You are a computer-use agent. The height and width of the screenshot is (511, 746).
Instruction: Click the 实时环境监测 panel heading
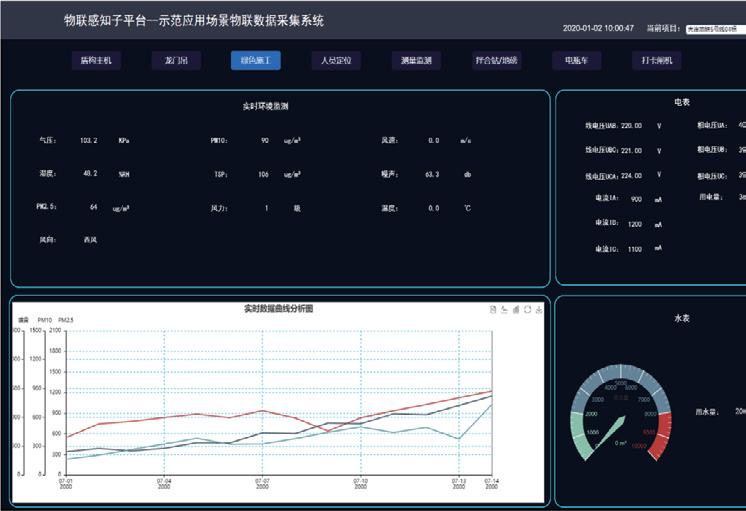click(x=265, y=106)
